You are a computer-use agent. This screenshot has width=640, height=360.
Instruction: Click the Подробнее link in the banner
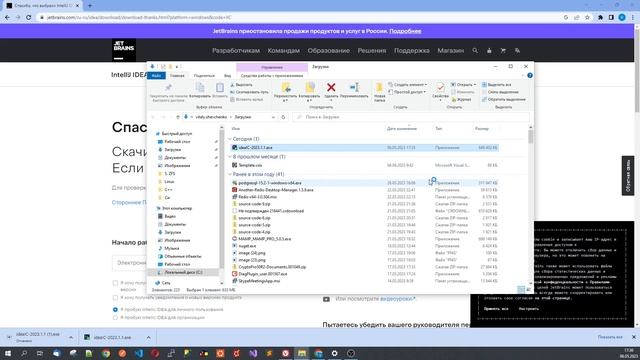click(405, 31)
